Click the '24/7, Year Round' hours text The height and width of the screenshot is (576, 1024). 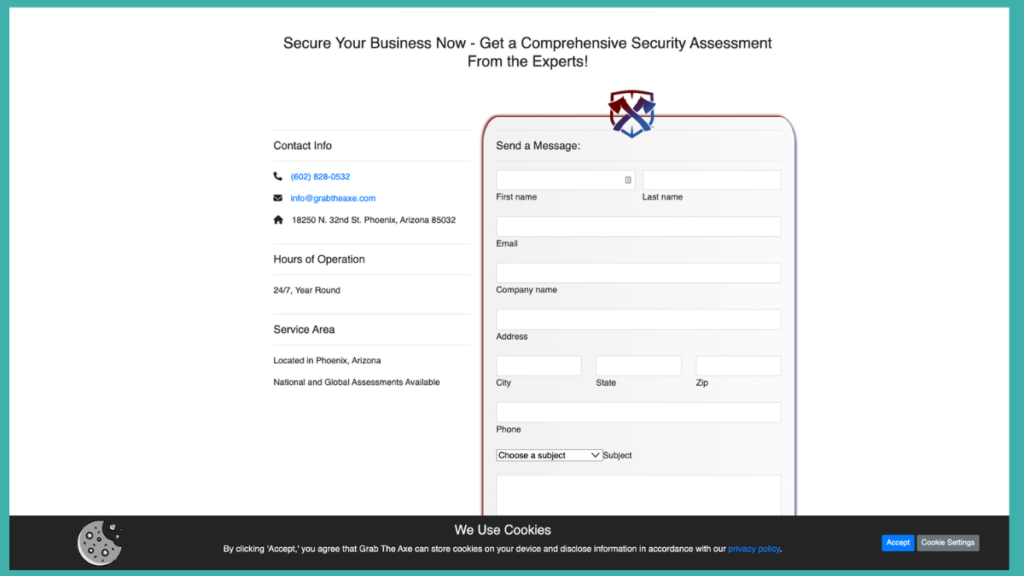(307, 290)
